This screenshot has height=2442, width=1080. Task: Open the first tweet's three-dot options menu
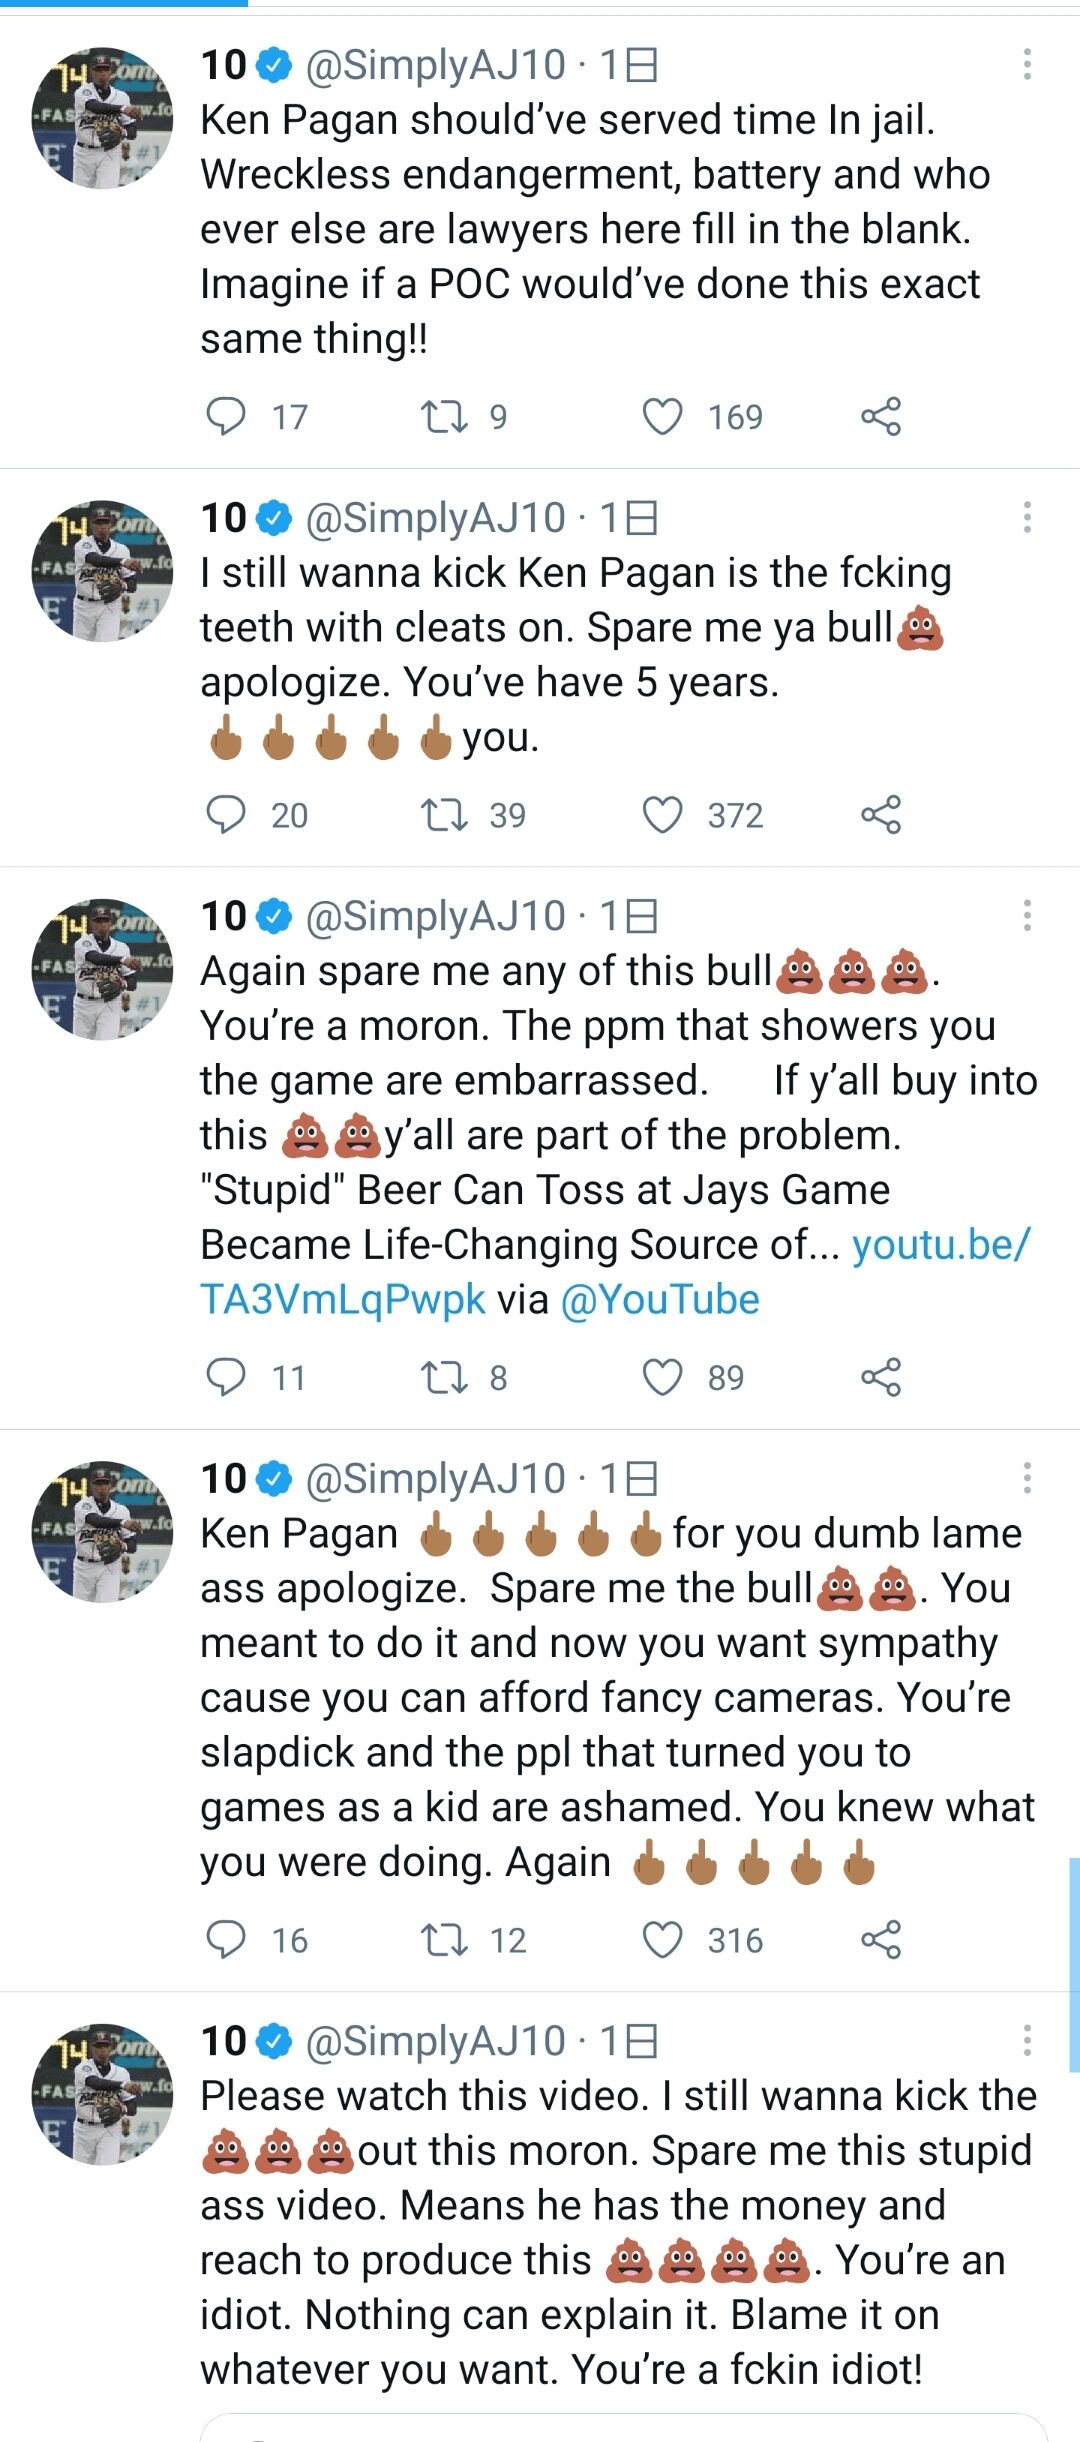click(x=1026, y=65)
